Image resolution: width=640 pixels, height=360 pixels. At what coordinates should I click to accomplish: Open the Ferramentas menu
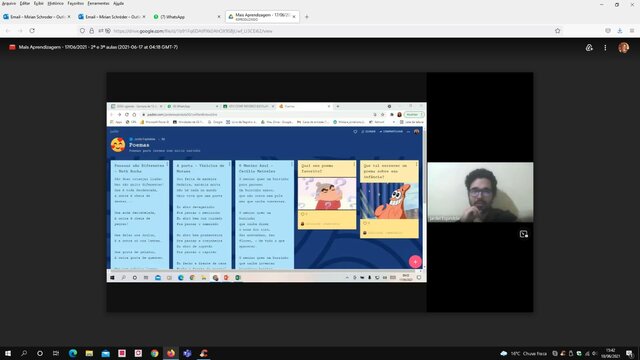tap(98, 3)
